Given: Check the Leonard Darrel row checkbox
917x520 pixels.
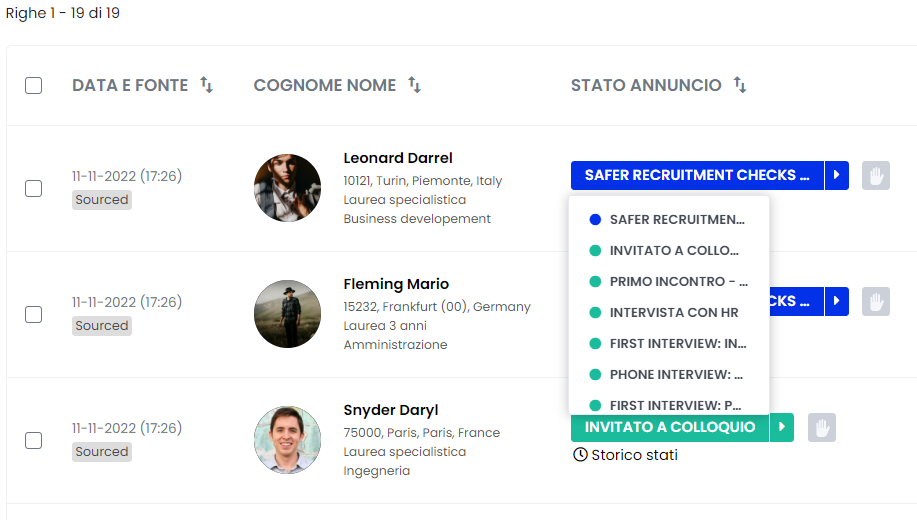Looking at the screenshot, I should point(33,188).
